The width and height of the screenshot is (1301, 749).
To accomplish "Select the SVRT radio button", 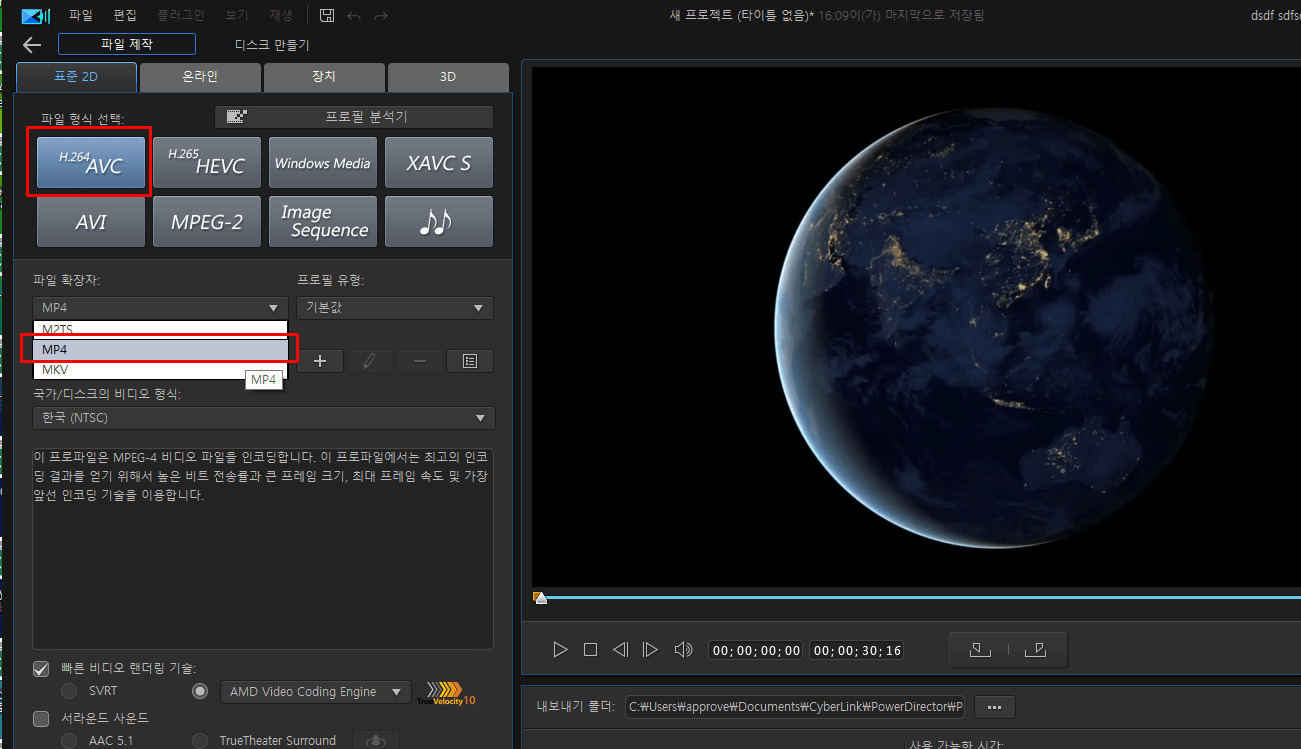I will click(x=69, y=691).
